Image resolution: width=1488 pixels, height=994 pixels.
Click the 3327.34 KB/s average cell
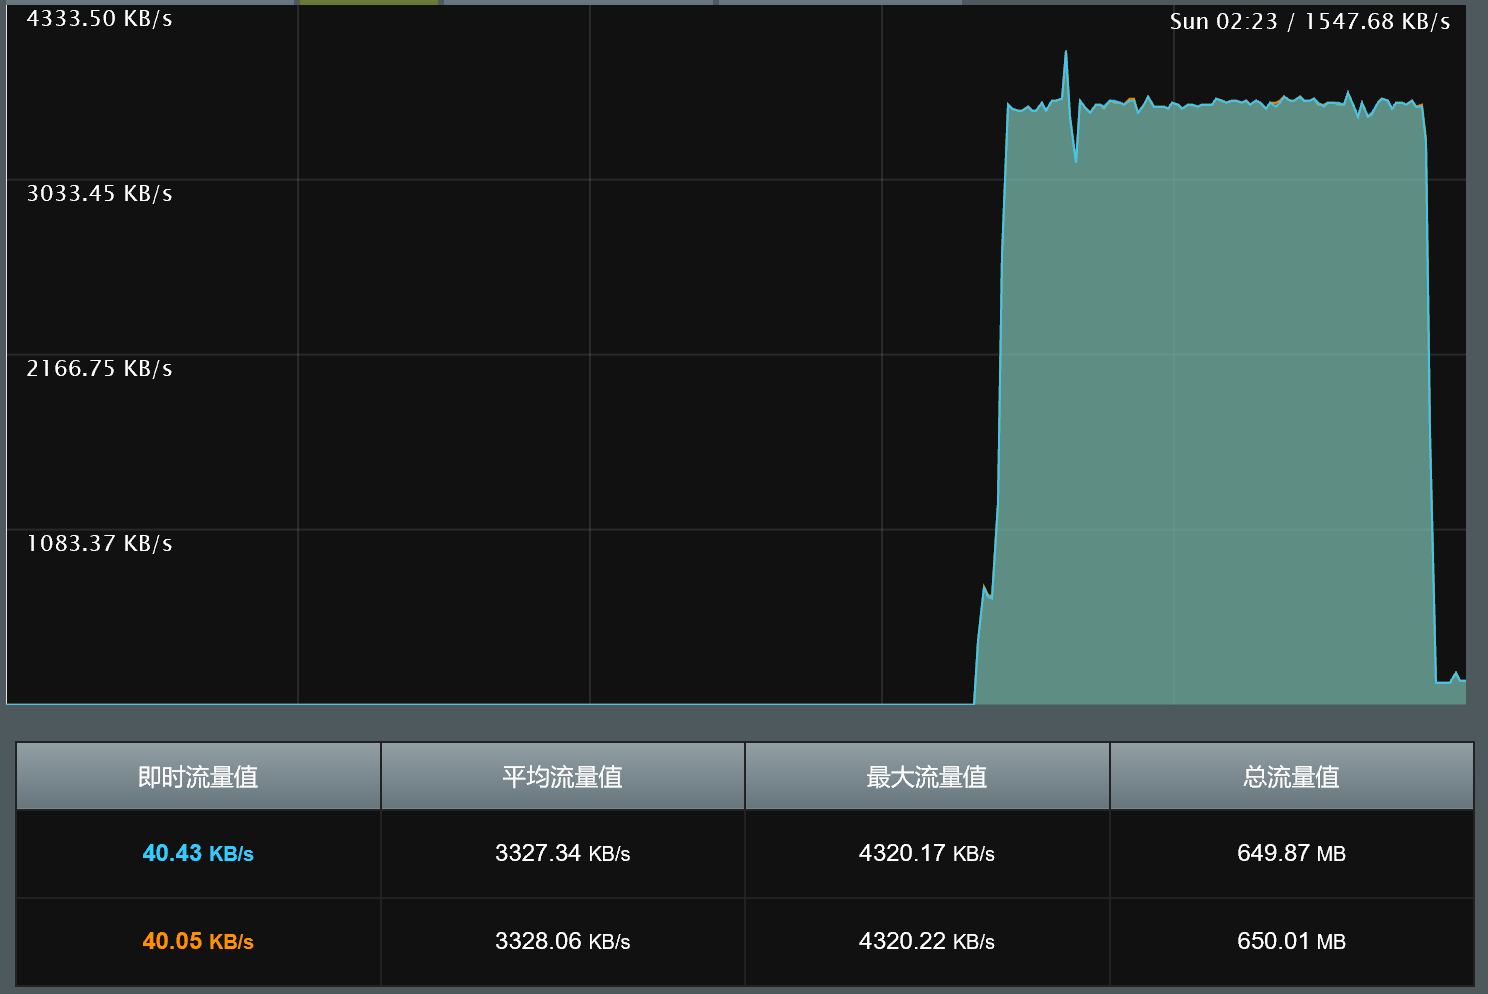562,853
